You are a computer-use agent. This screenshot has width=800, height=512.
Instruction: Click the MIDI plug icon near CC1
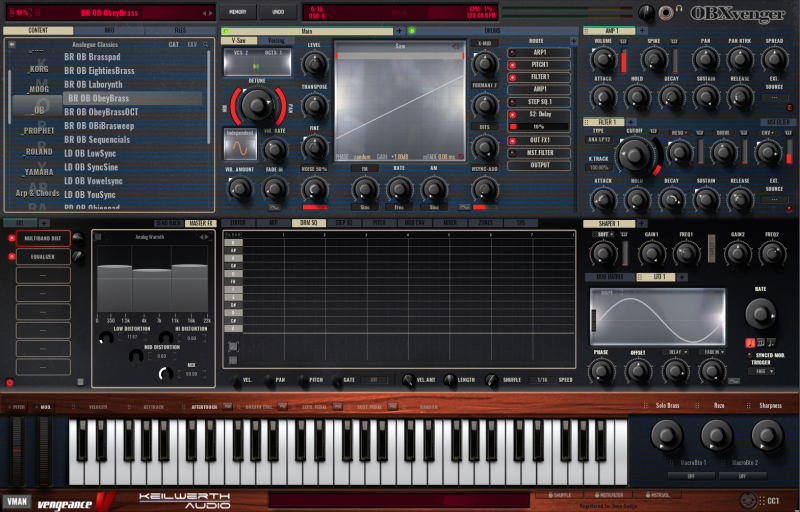[748, 500]
